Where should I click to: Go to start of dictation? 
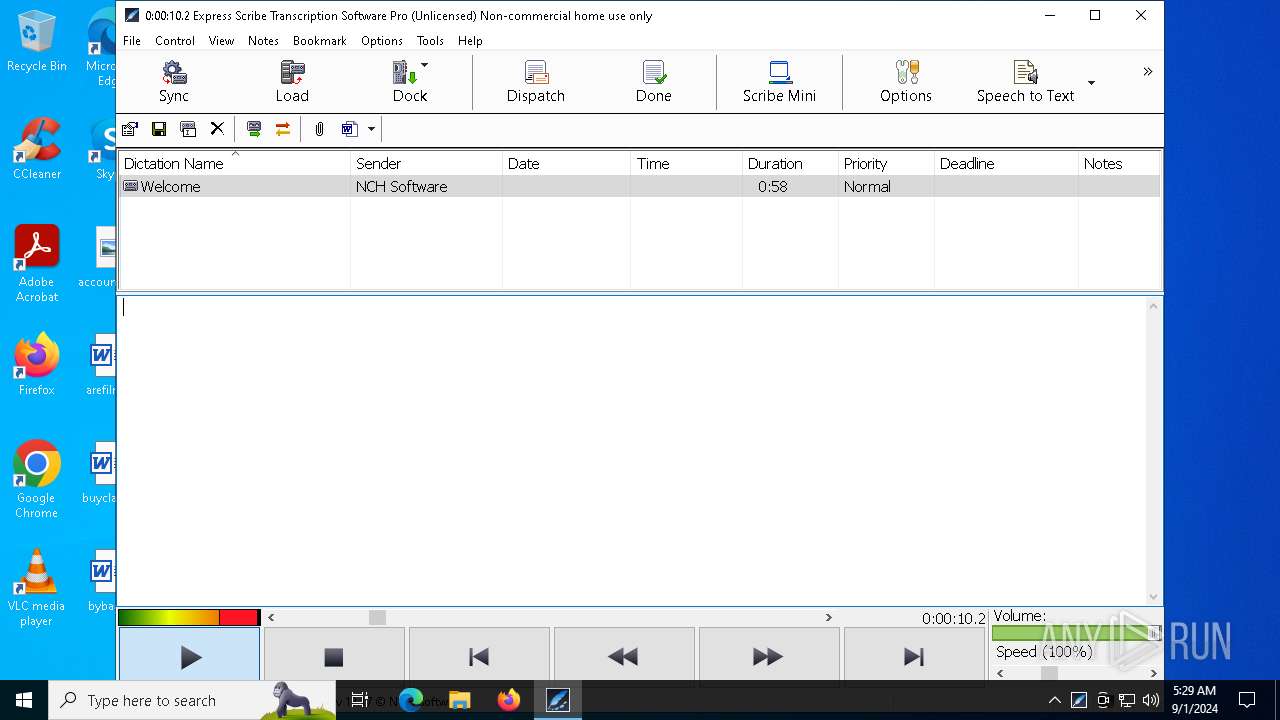tap(479, 656)
